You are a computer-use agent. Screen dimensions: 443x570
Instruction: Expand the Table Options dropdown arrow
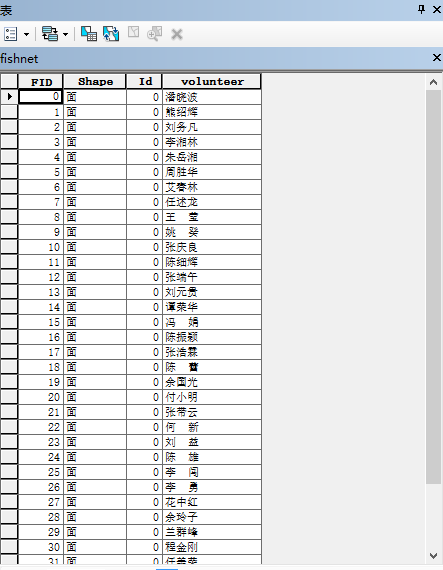27,35
